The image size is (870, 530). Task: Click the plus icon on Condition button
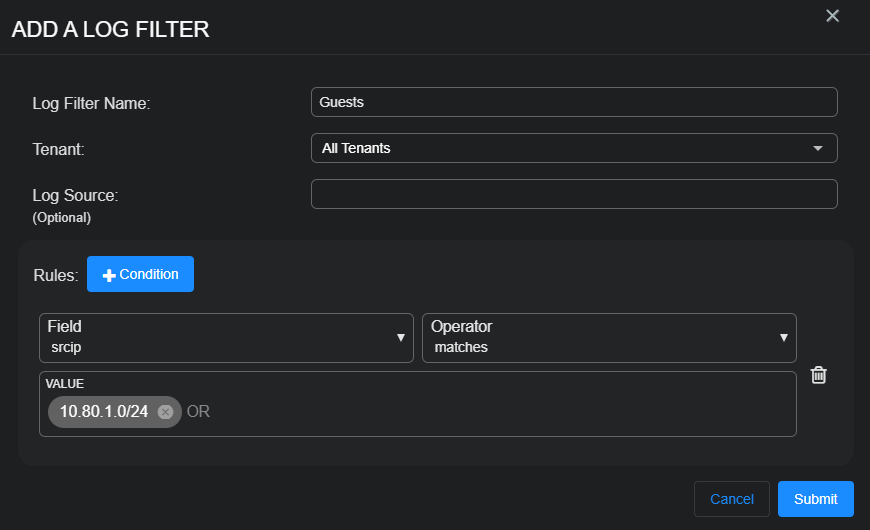tap(110, 275)
